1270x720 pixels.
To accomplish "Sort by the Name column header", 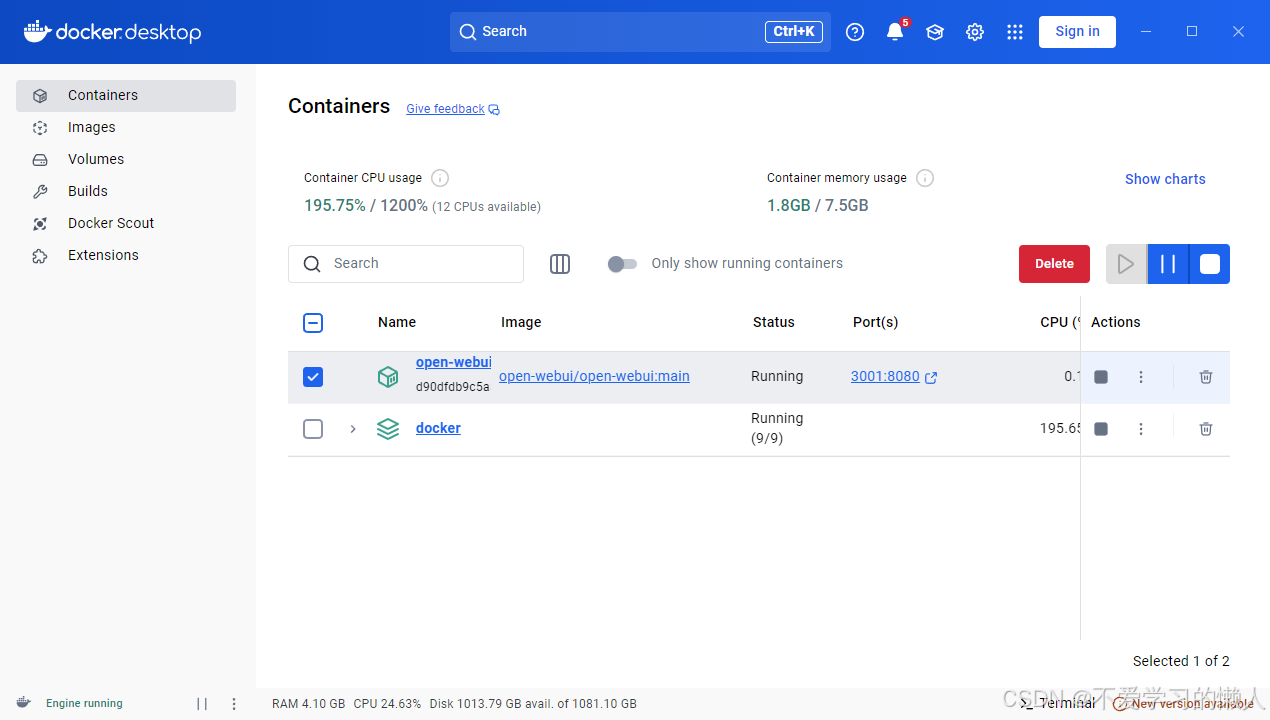I will [397, 322].
